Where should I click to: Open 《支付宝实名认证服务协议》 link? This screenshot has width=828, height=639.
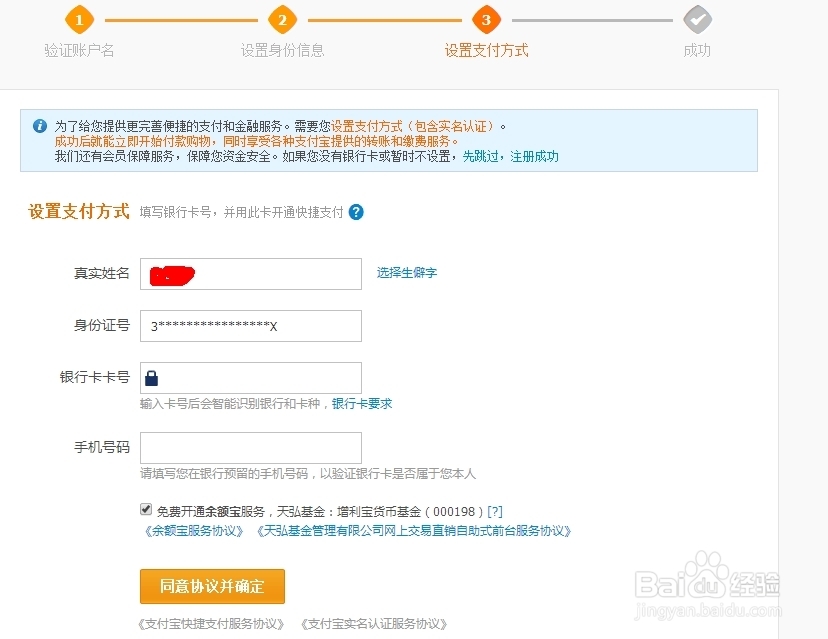[x=374, y=624]
